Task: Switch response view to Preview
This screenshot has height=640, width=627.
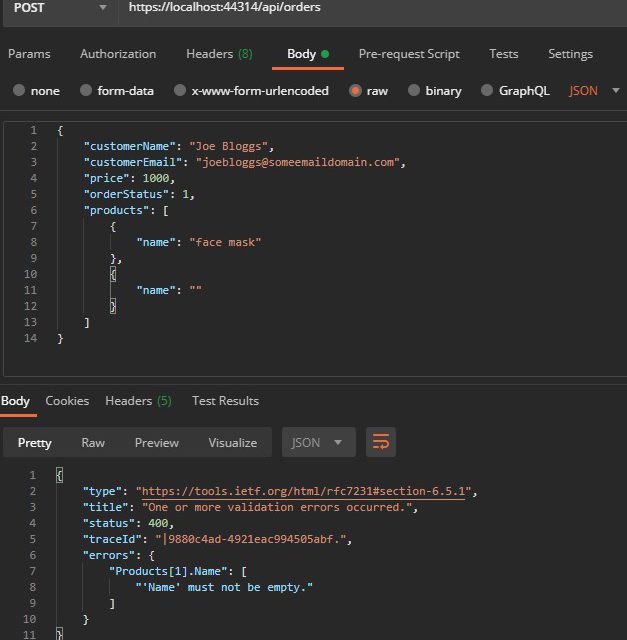Action: click(157, 442)
